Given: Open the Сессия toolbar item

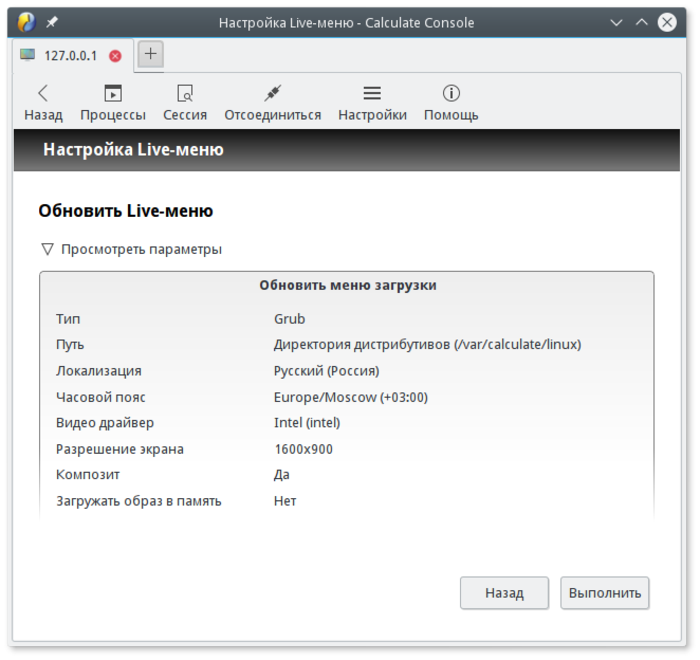Looking at the screenshot, I should click(x=185, y=103).
